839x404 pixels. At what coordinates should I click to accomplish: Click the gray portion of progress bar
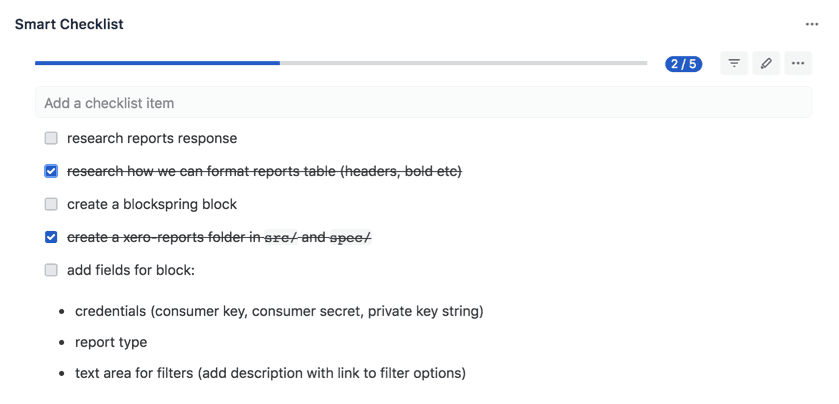[x=463, y=63]
